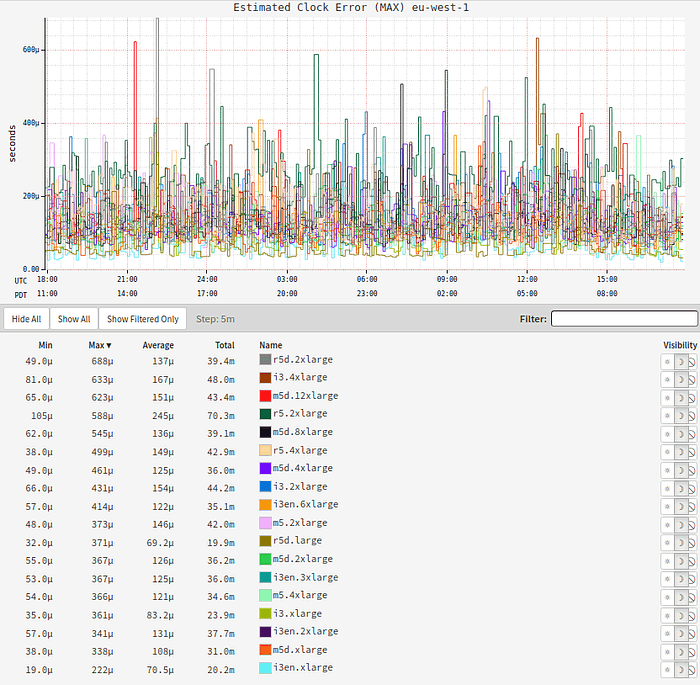This screenshot has height=685, width=700.
Task: Hide the m5d.4xlarge series via slashed-circle icon
Action: pos(690,469)
